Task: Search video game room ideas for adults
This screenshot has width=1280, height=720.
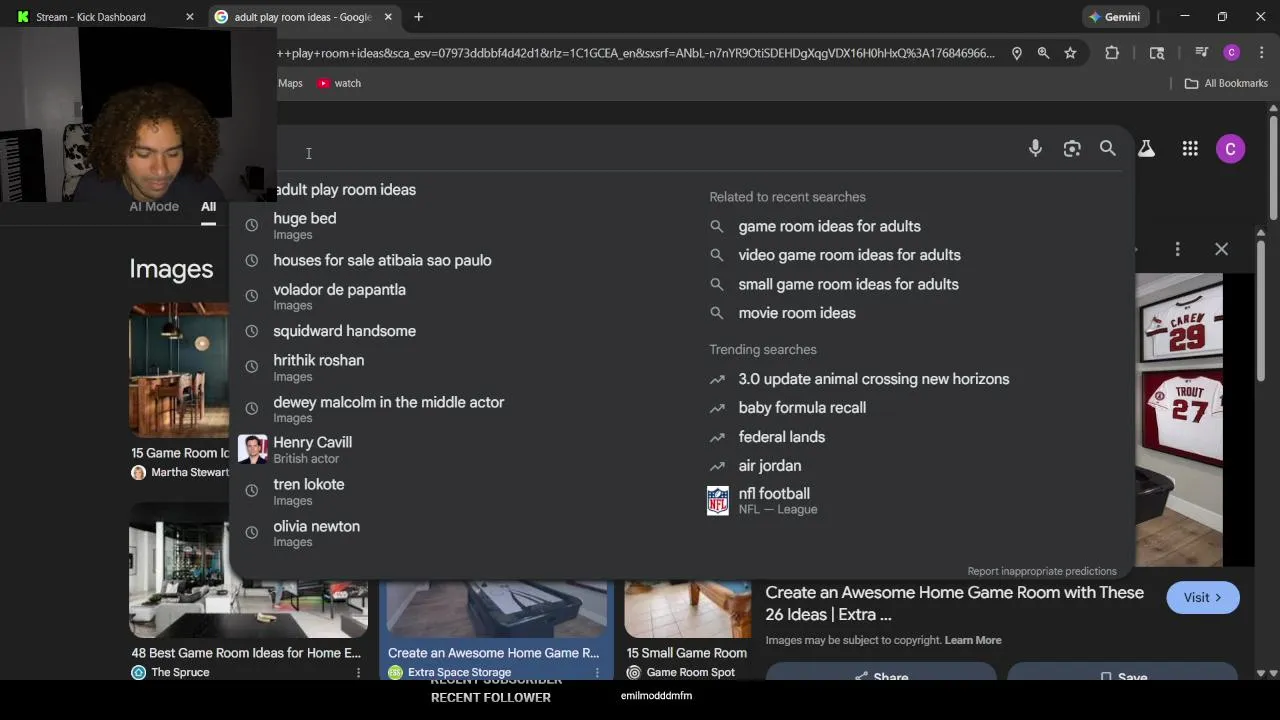Action: click(x=849, y=255)
